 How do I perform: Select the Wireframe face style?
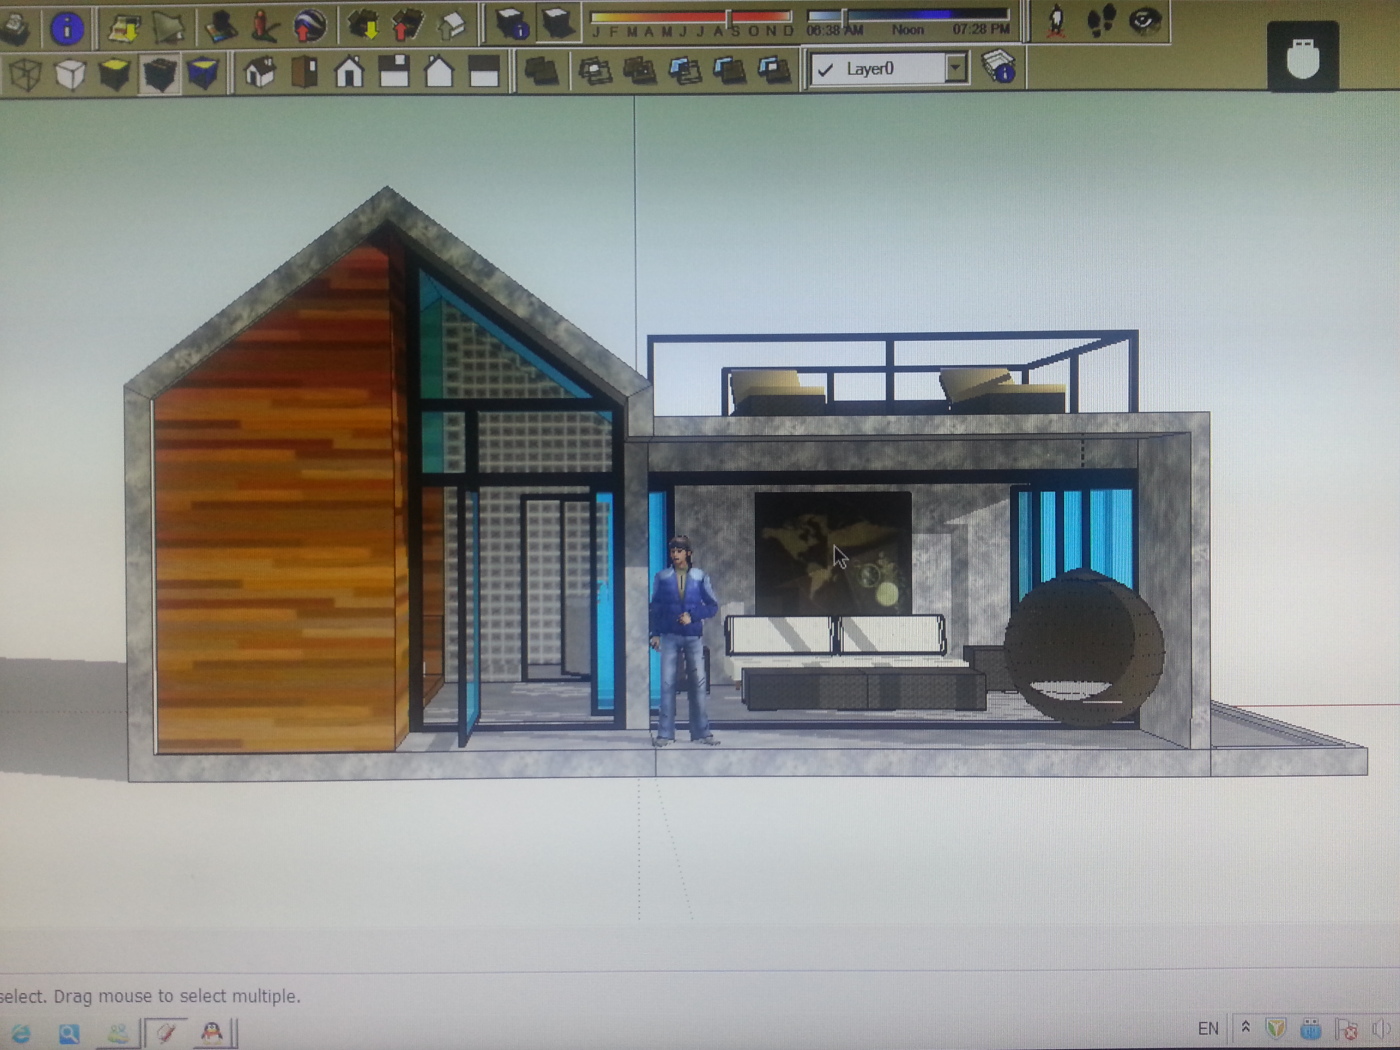tap(25, 74)
